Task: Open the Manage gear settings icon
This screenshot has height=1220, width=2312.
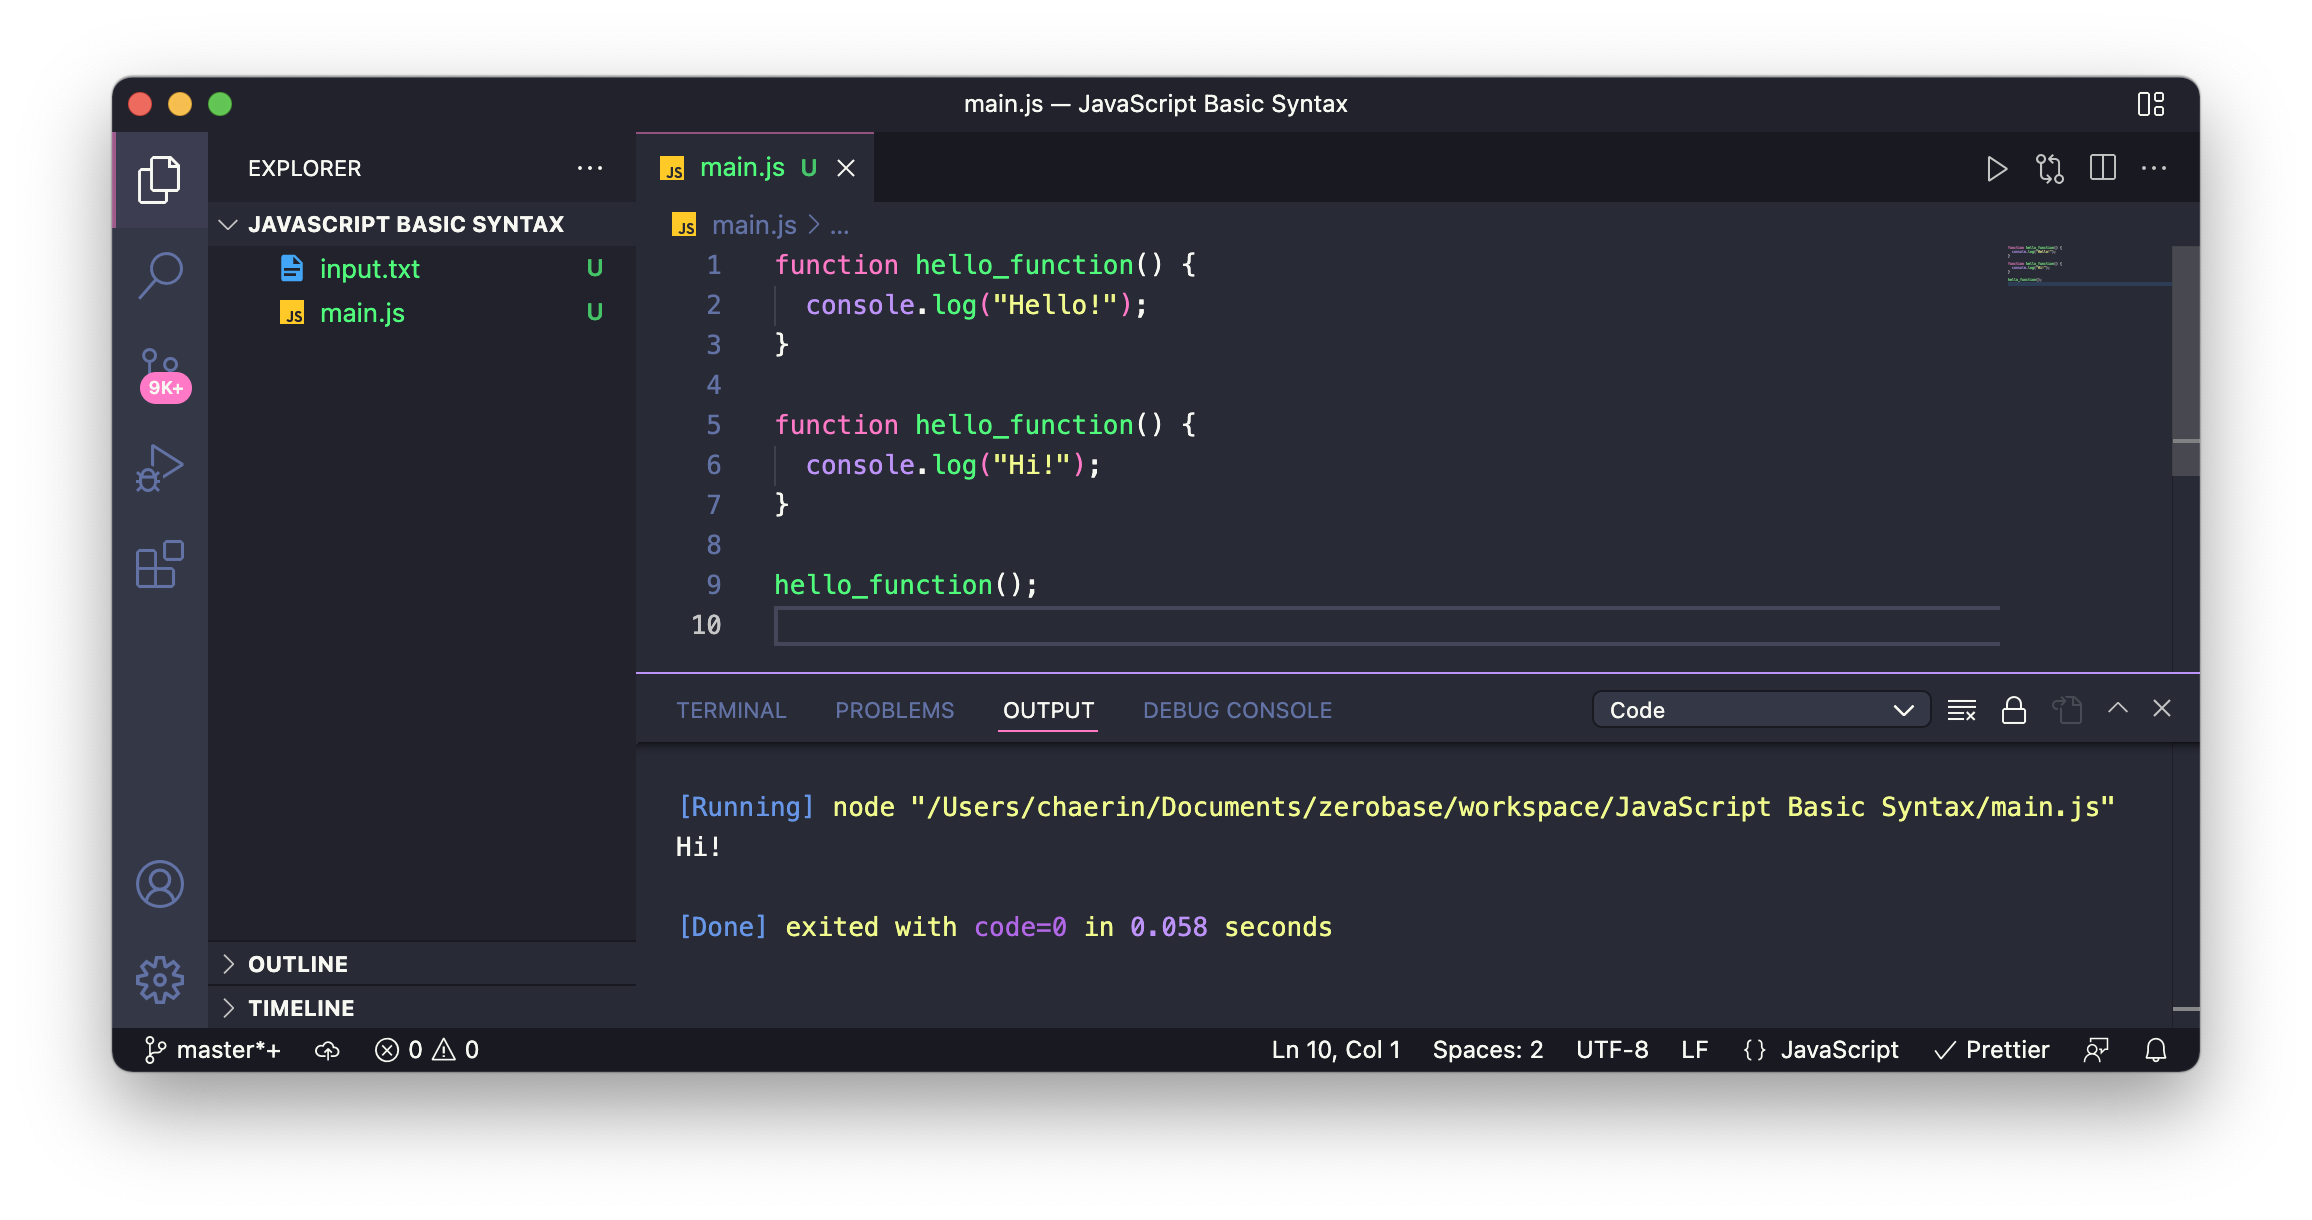Action: pyautogui.click(x=160, y=980)
